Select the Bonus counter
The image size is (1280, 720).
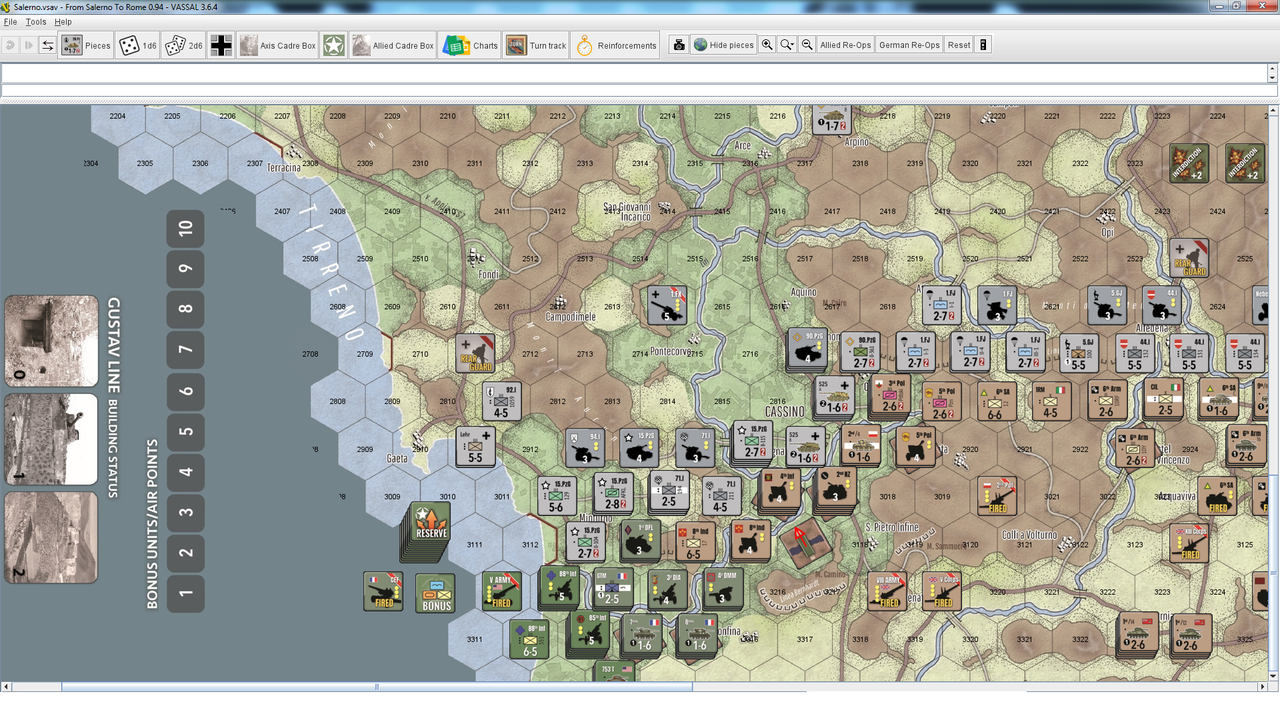click(435, 593)
